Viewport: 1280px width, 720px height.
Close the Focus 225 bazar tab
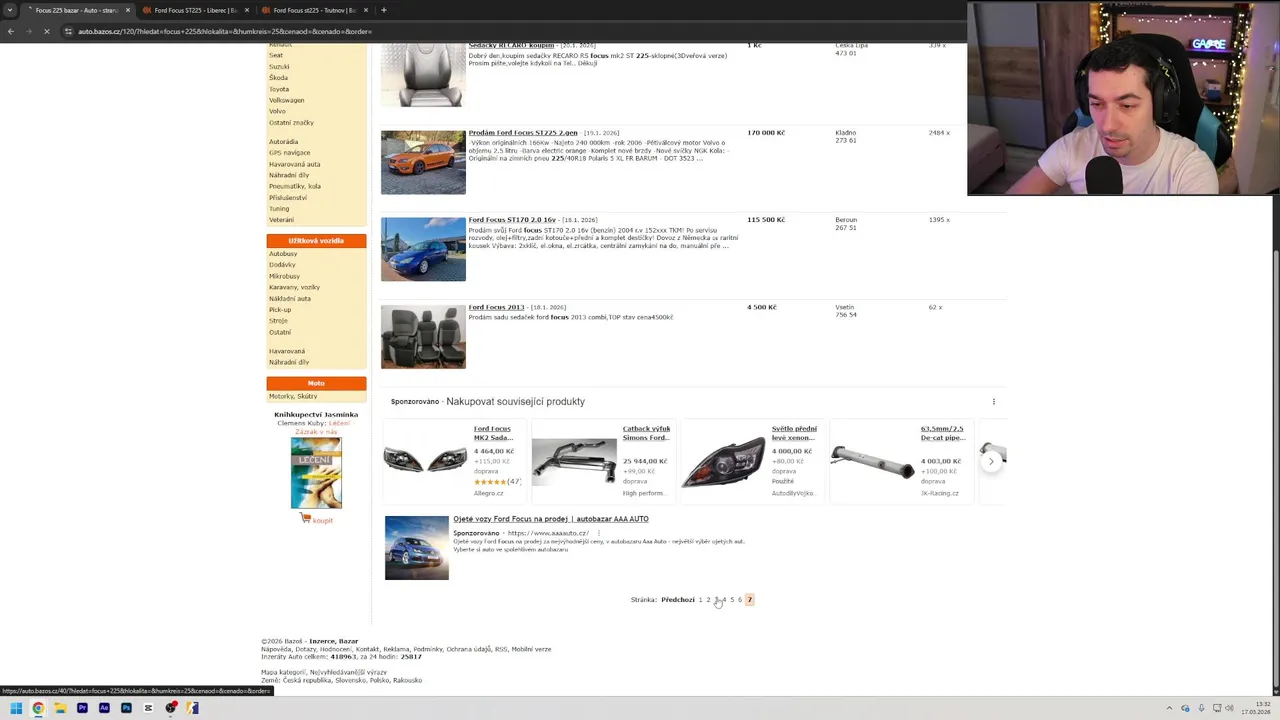127,10
